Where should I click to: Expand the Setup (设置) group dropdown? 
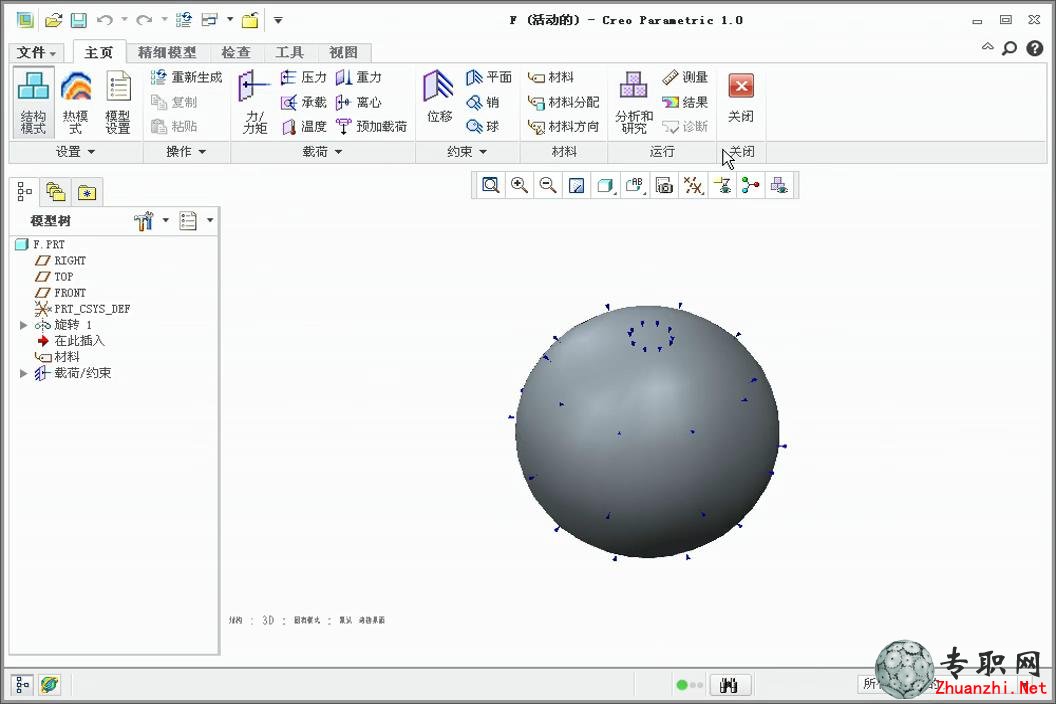75,152
